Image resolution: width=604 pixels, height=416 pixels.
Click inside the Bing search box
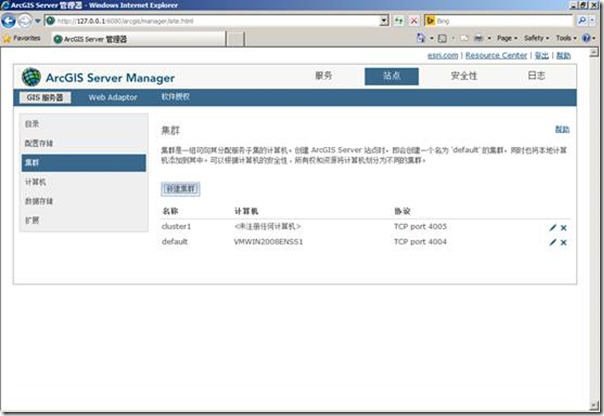point(505,21)
